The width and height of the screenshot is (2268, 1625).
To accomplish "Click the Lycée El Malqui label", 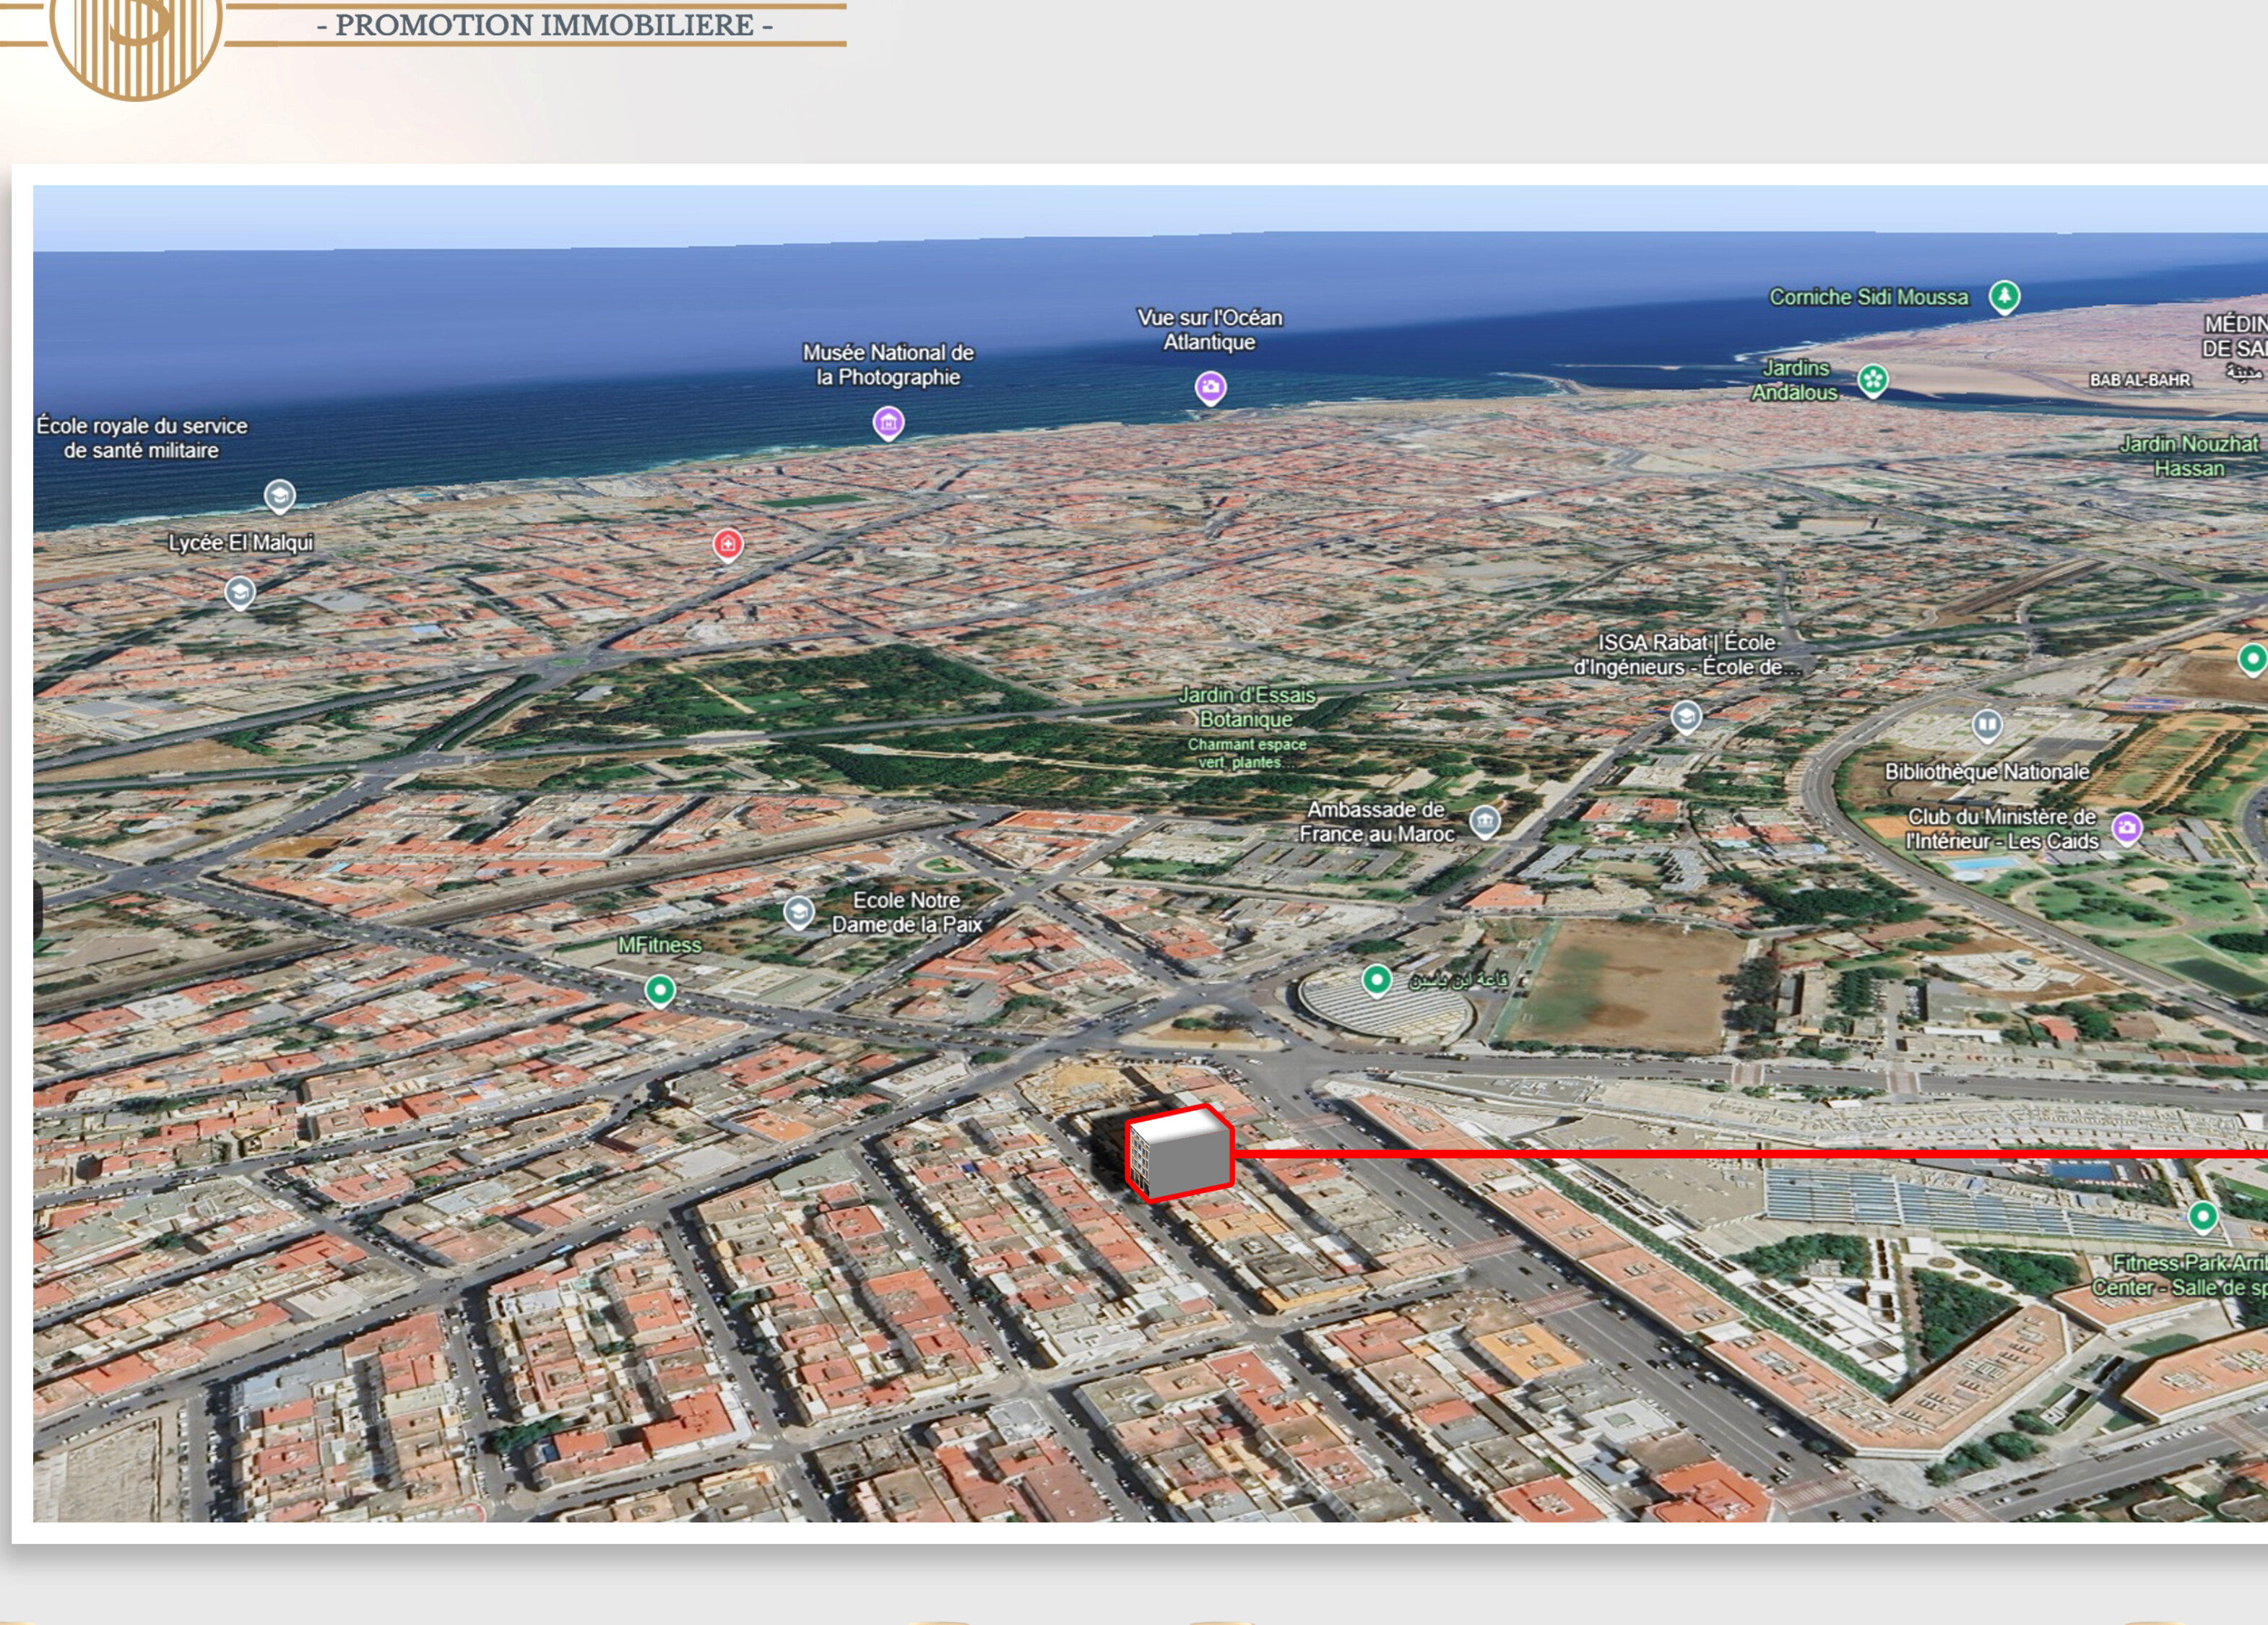I will 240,543.
